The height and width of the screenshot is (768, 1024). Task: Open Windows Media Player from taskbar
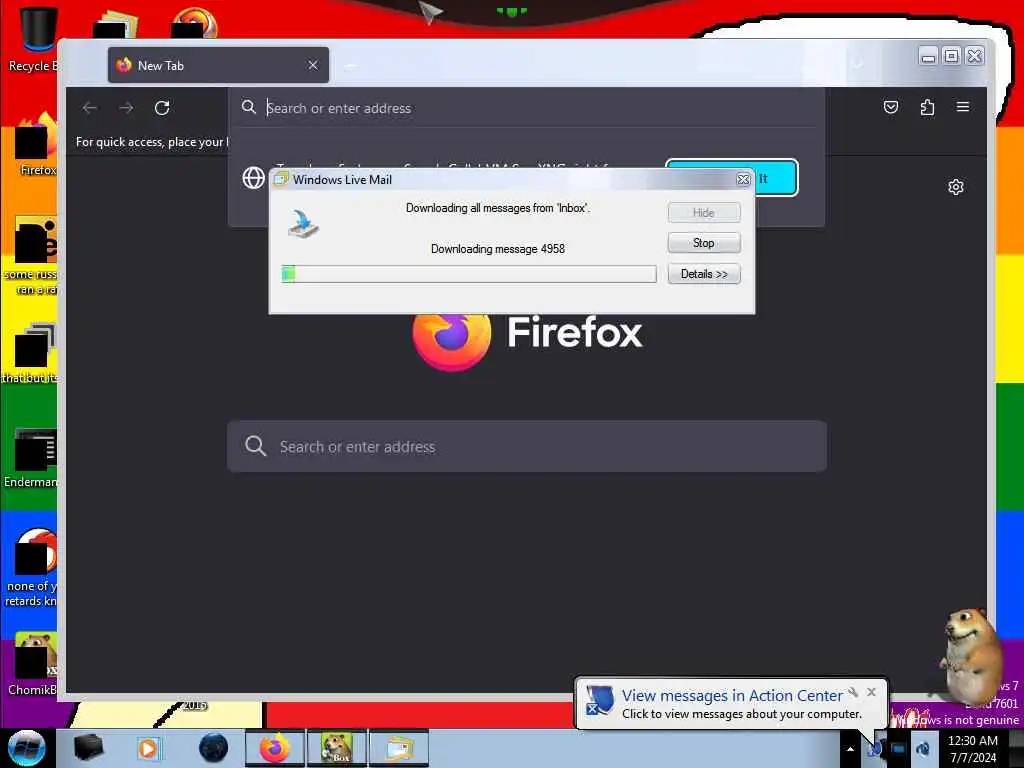tap(149, 748)
